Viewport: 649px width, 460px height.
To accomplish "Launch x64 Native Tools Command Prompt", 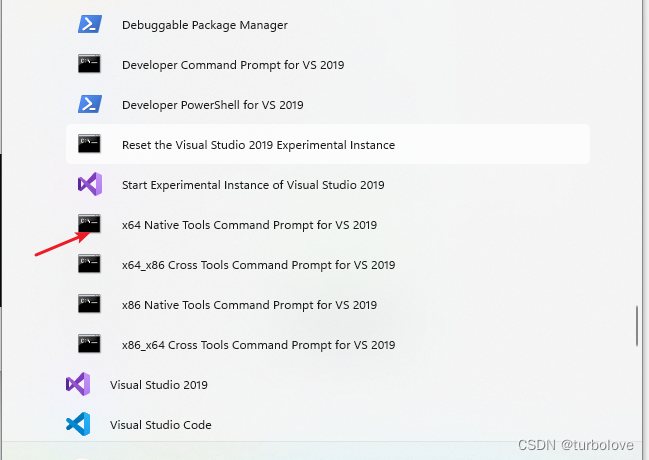I will pyautogui.click(x=328, y=224).
